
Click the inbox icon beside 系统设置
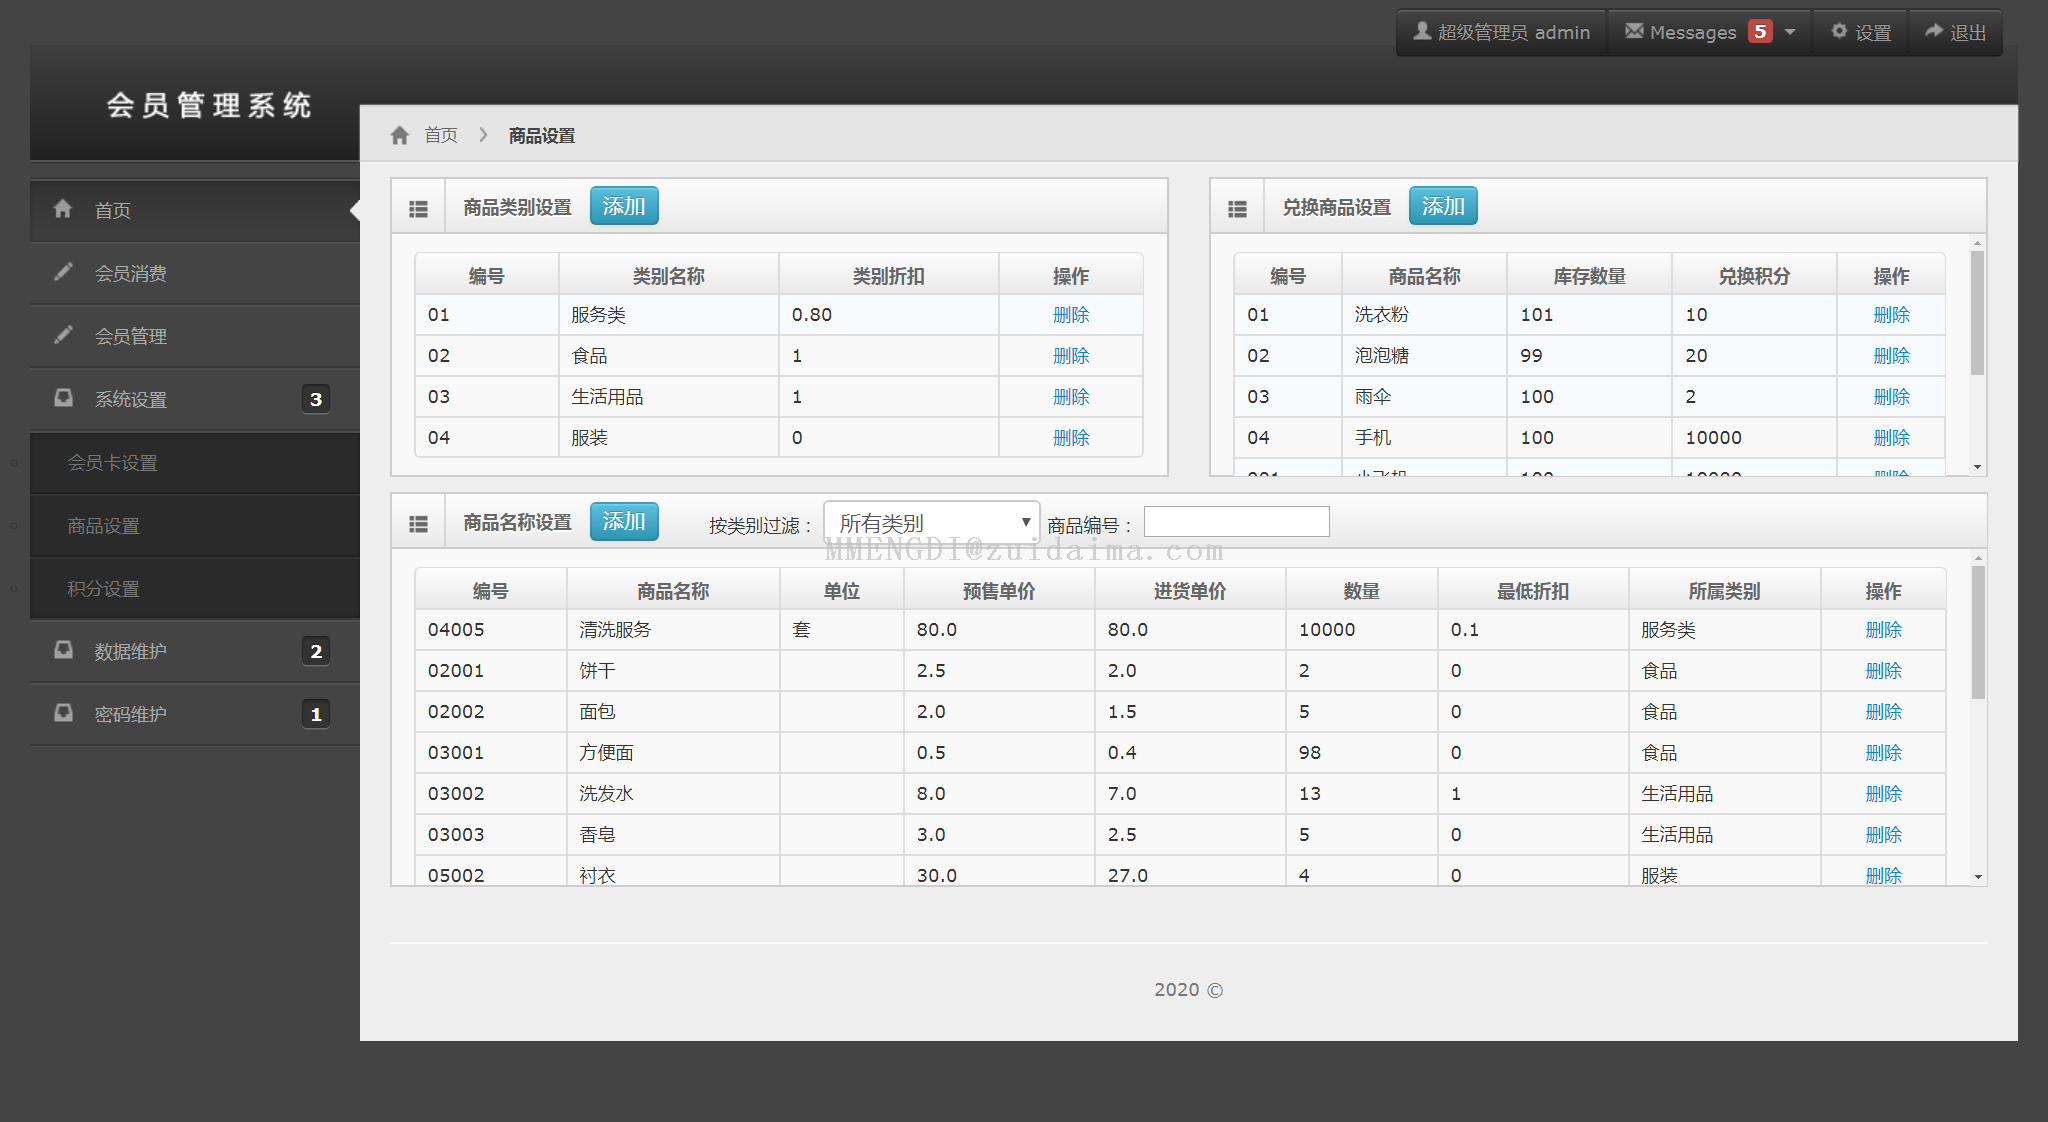coord(63,398)
